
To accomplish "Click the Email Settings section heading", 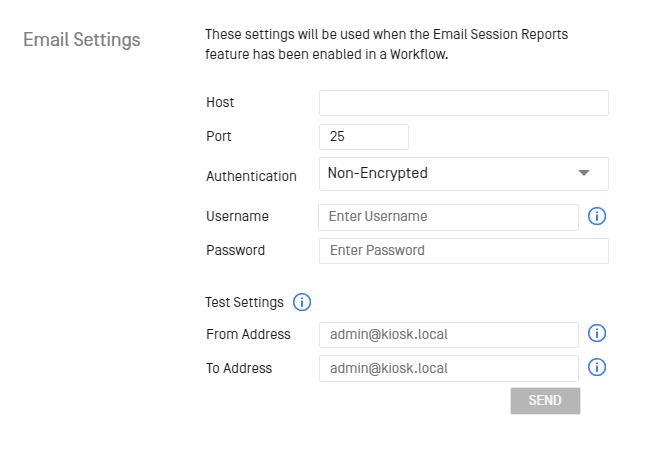I will pyautogui.click(x=82, y=40).
